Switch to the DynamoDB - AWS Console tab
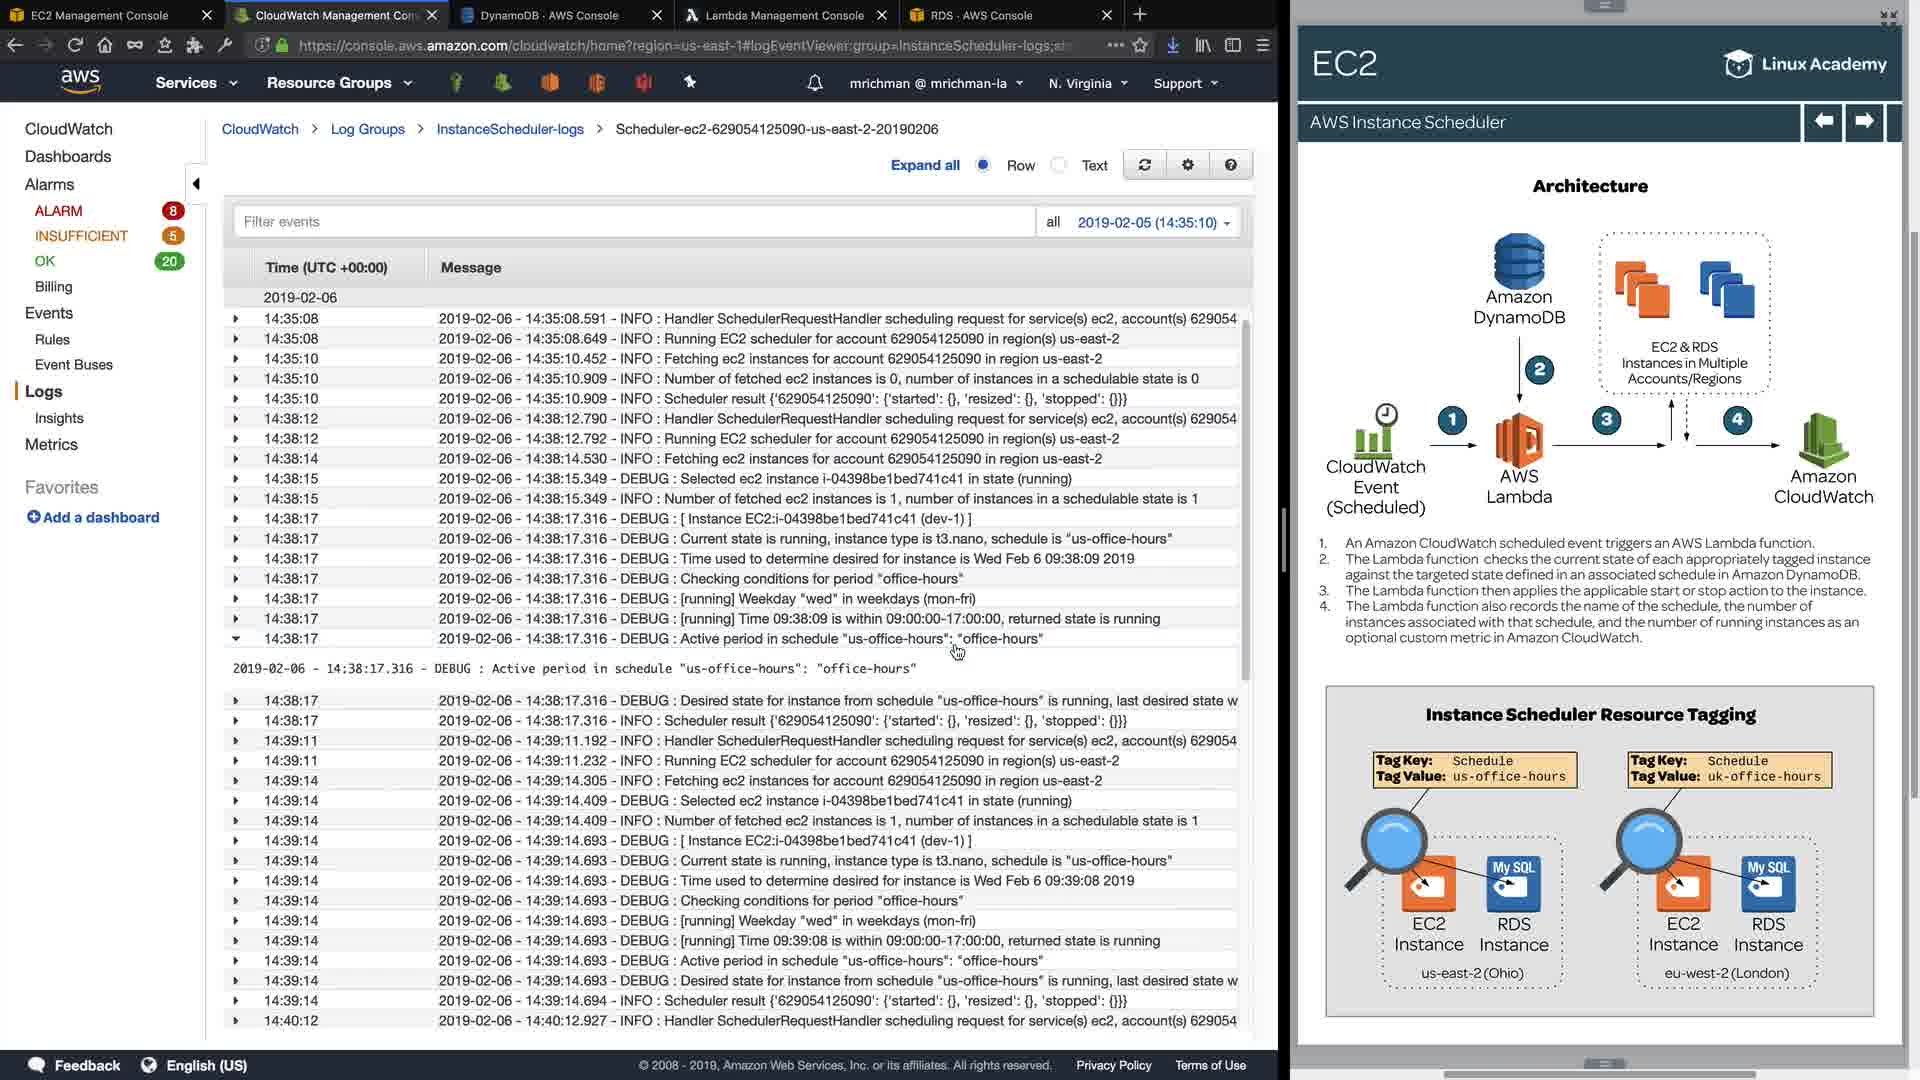The width and height of the screenshot is (1920, 1080). coord(549,15)
